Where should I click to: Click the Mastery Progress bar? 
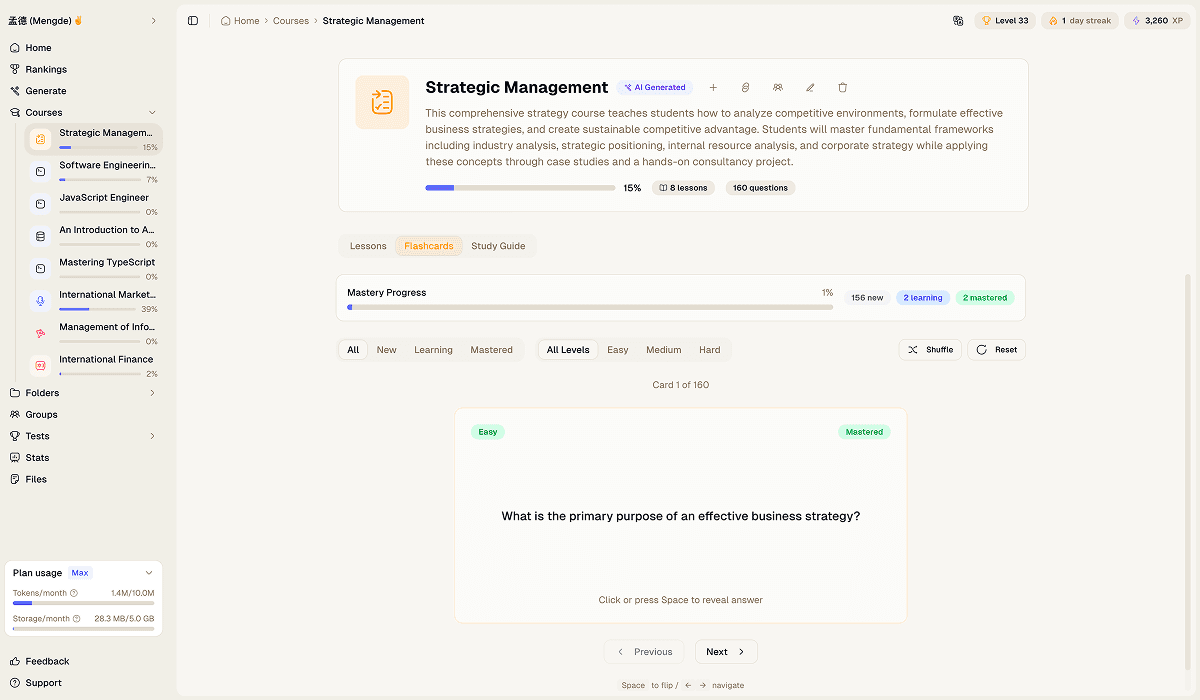point(590,307)
